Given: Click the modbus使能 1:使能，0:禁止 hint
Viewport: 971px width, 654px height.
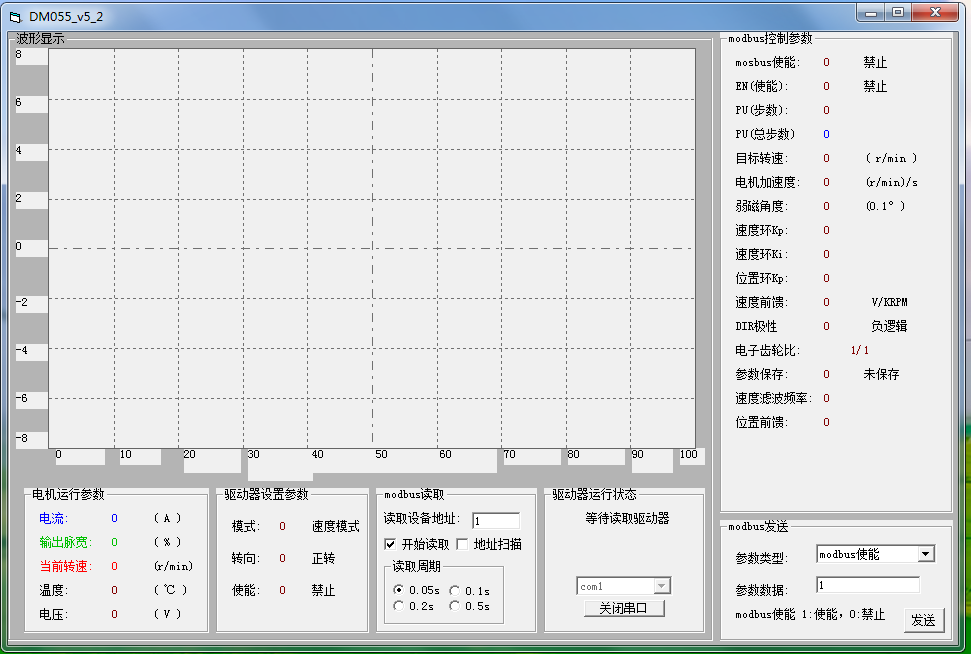Looking at the screenshot, I should click(x=810, y=614).
